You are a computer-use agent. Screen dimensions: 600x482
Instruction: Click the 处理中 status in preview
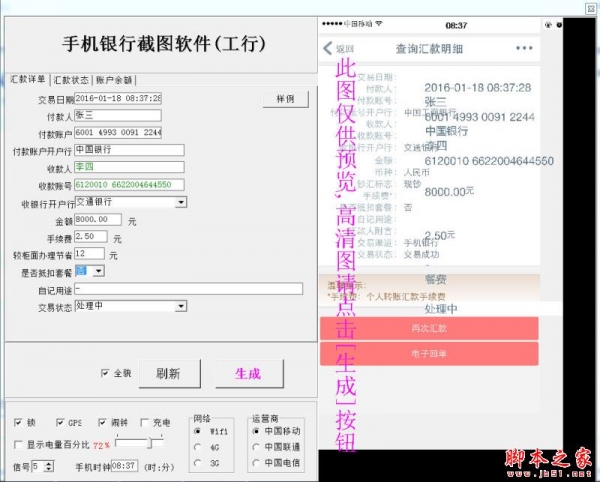pos(441,309)
